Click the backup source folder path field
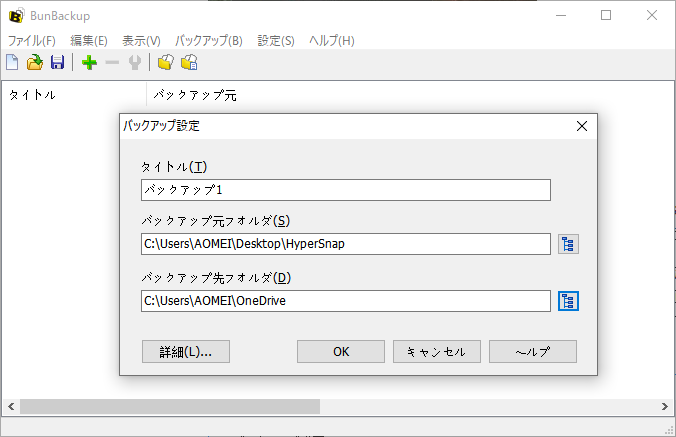 [x=346, y=244]
